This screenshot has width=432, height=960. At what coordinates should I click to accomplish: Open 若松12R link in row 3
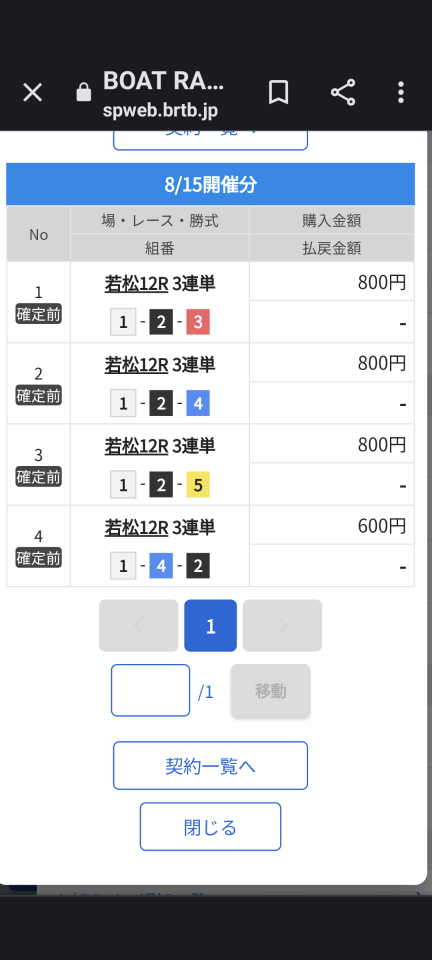point(136,446)
